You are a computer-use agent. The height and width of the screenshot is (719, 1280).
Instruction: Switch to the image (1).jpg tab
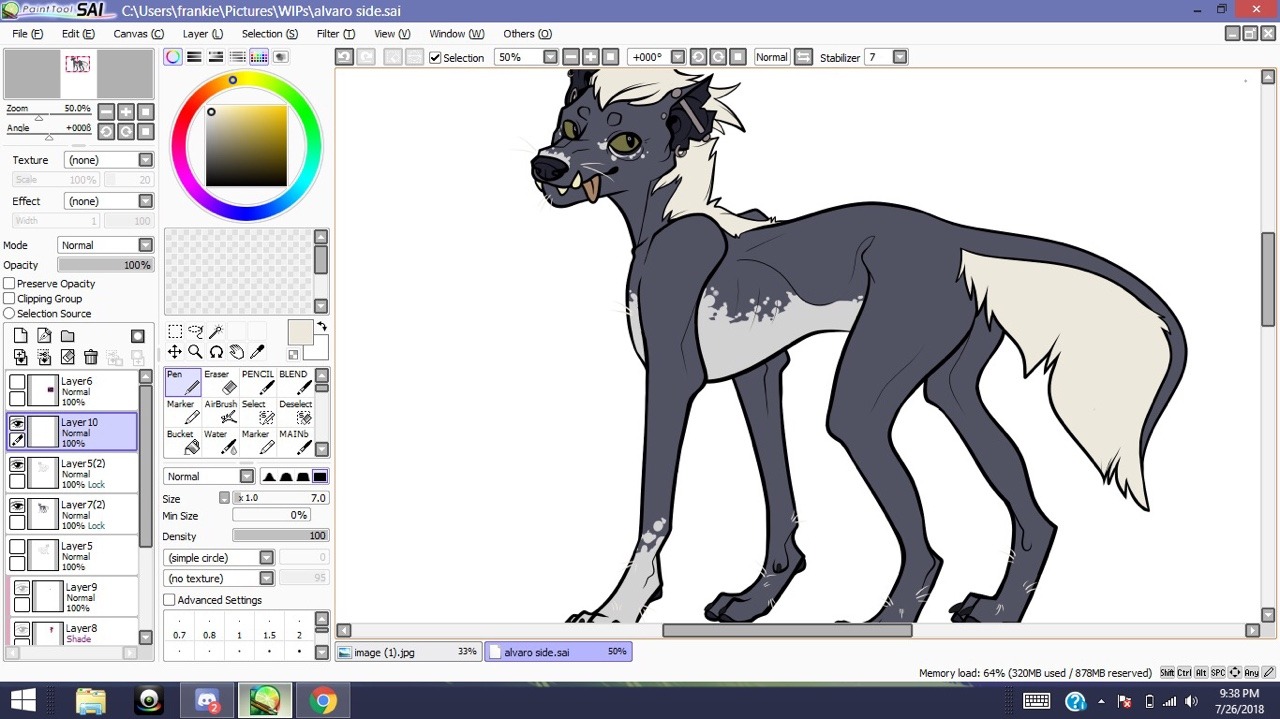(408, 652)
